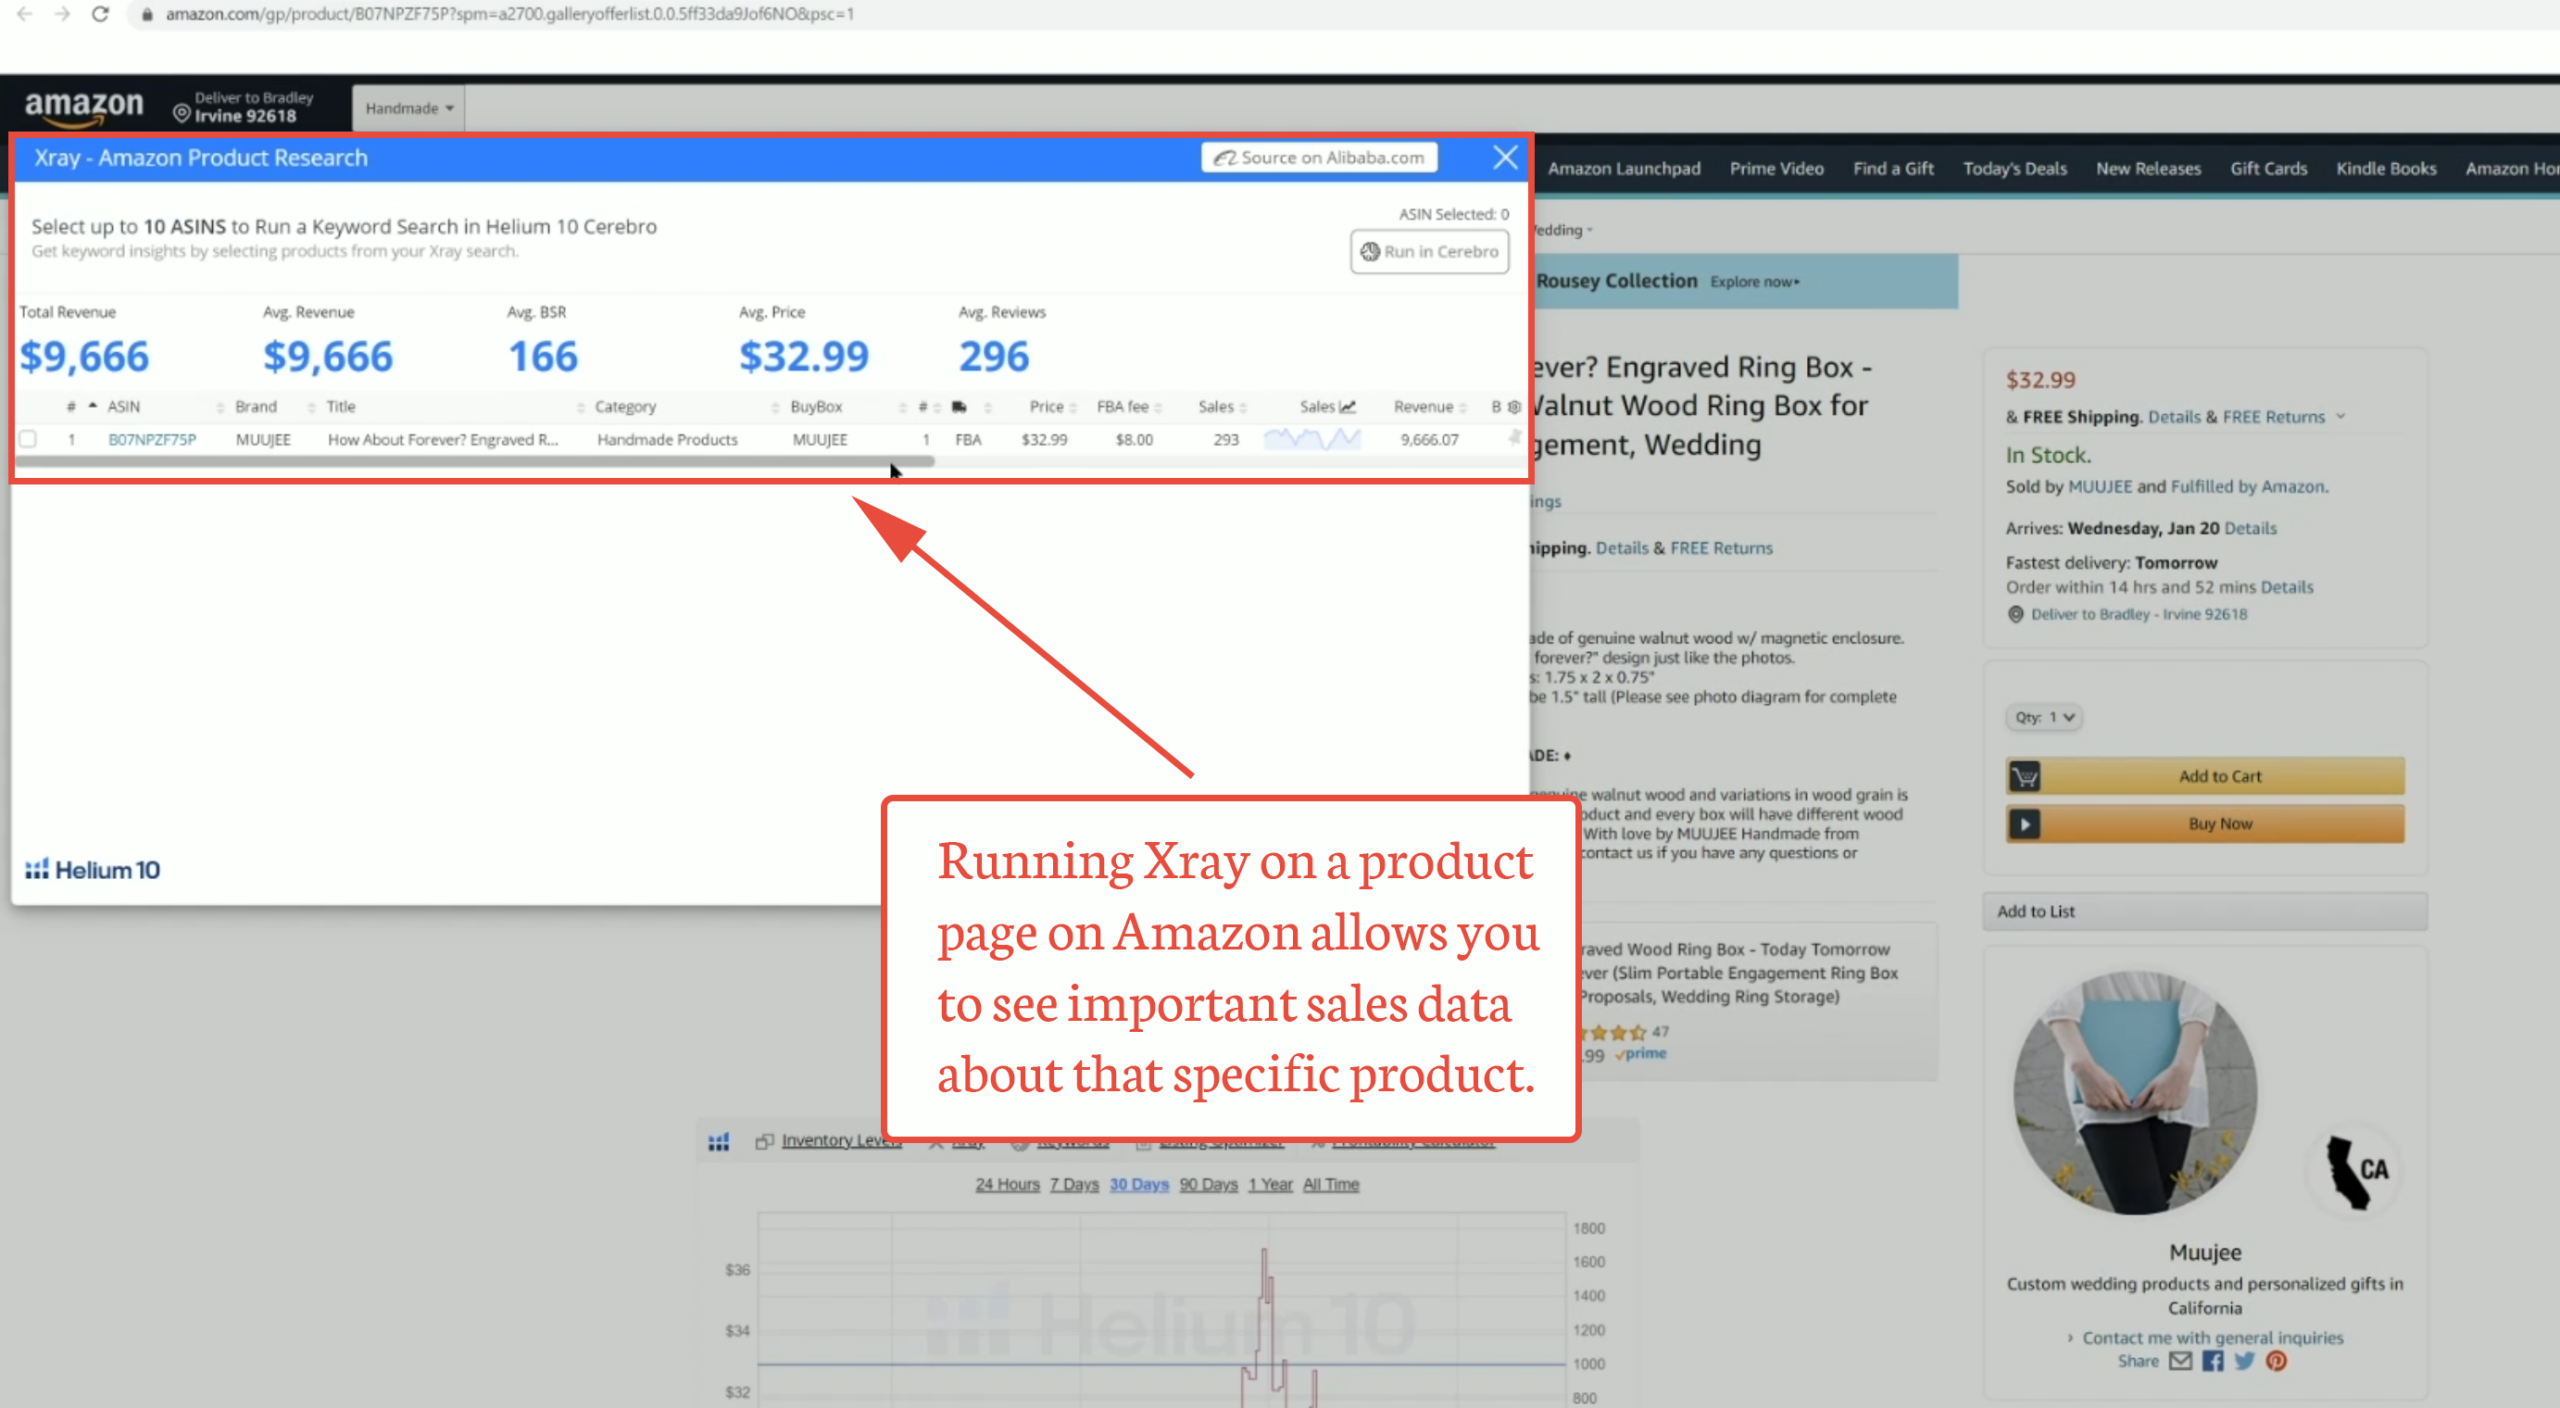Check the box for ASIN B07NPZF75P
Screen dimensions: 2560x1408
28,439
